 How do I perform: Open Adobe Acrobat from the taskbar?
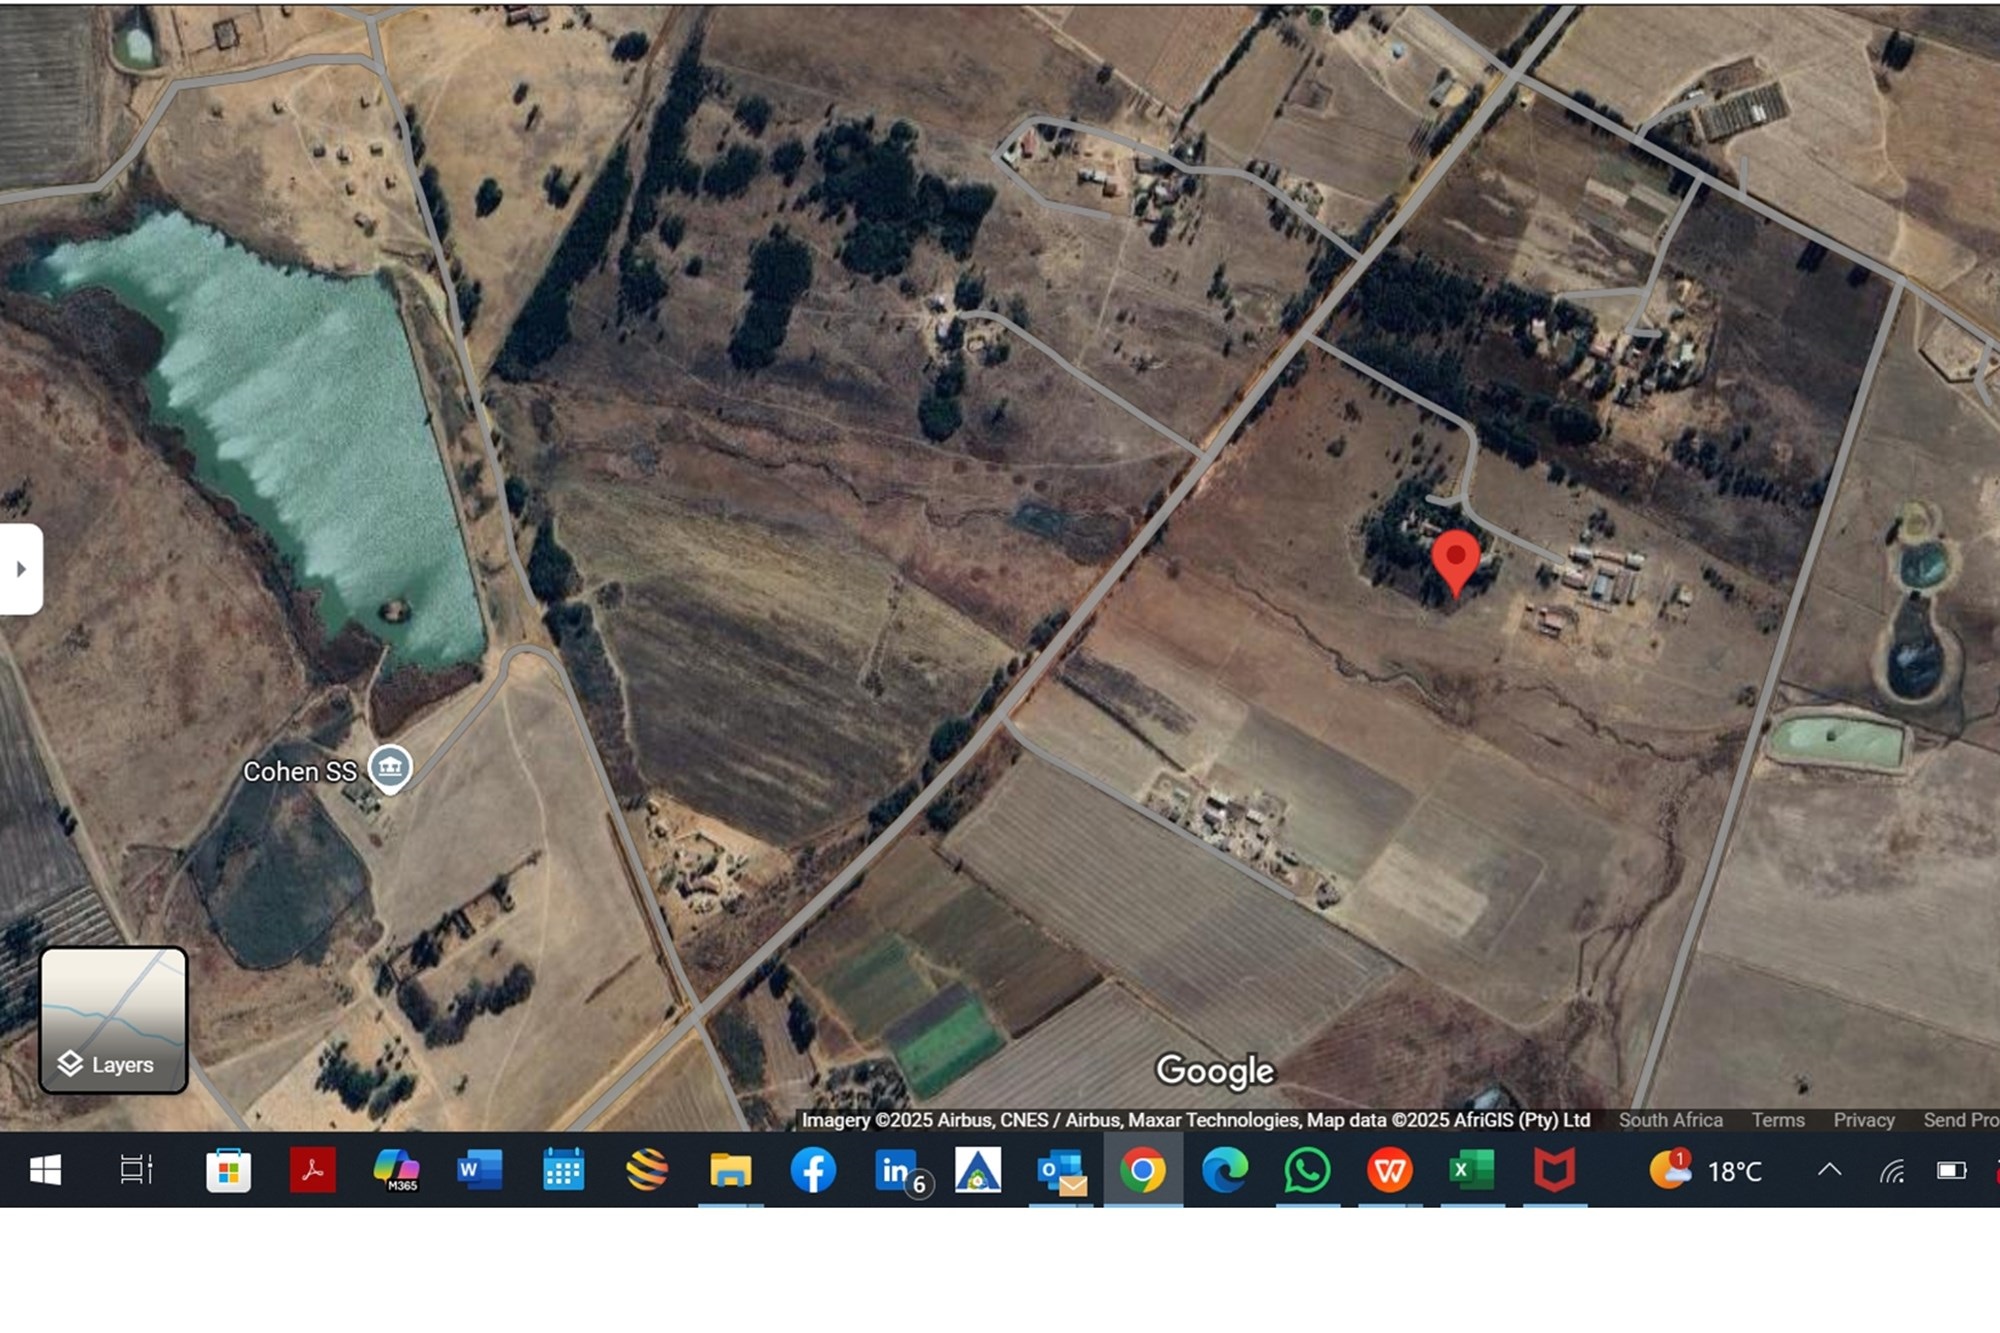click(312, 1170)
